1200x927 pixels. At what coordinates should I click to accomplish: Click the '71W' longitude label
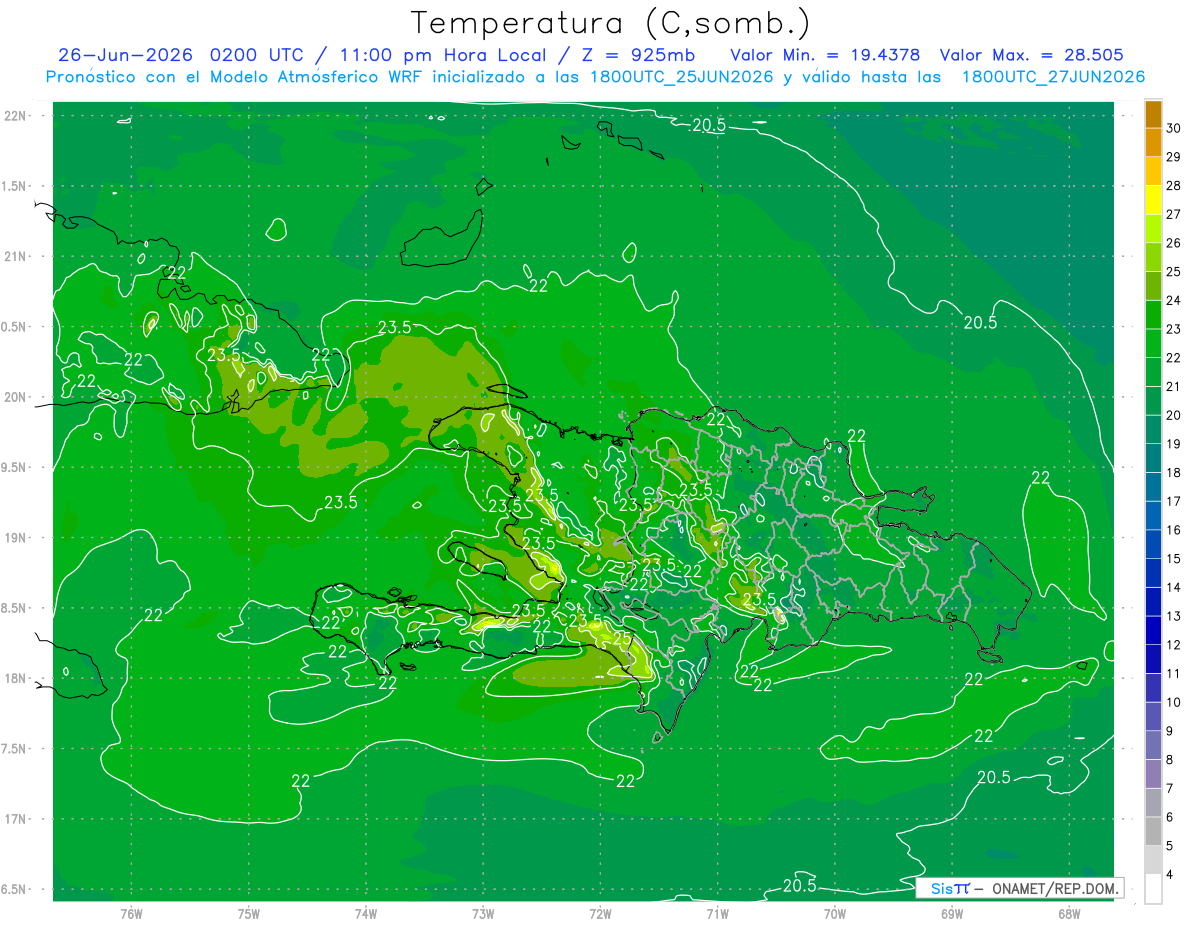pos(717,913)
